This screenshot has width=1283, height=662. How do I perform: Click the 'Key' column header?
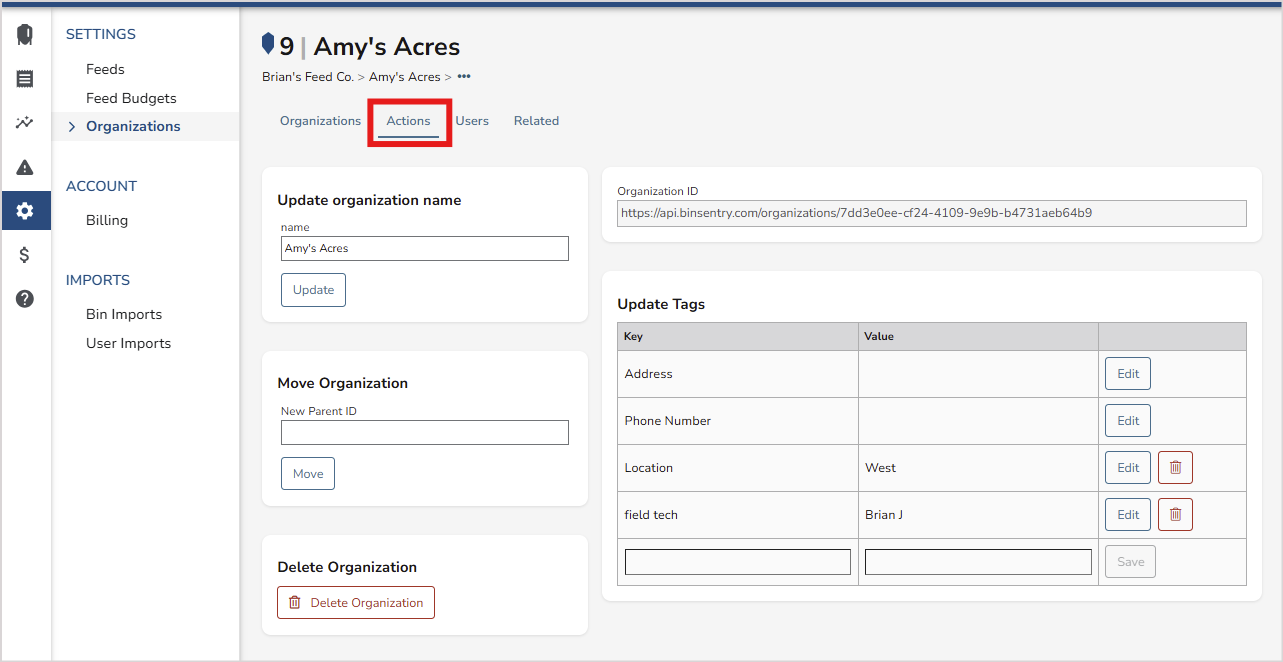click(738, 336)
